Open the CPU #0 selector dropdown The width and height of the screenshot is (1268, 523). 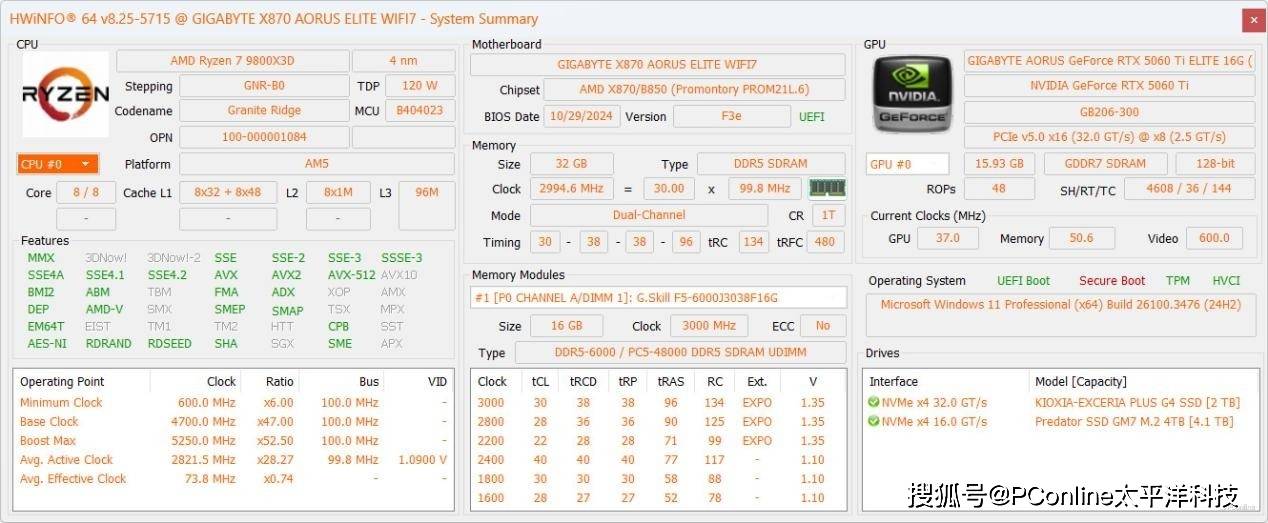point(58,164)
